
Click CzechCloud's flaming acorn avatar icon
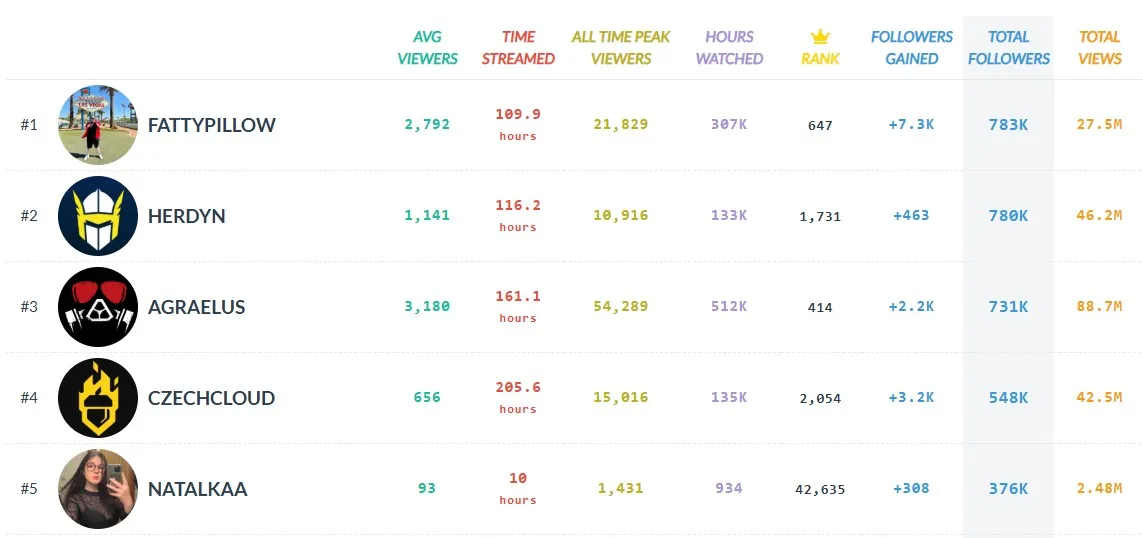[98, 398]
